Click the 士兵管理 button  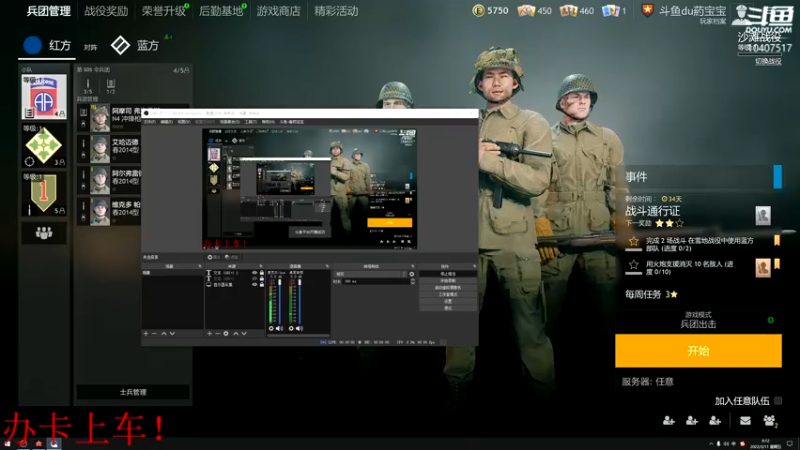point(133,392)
